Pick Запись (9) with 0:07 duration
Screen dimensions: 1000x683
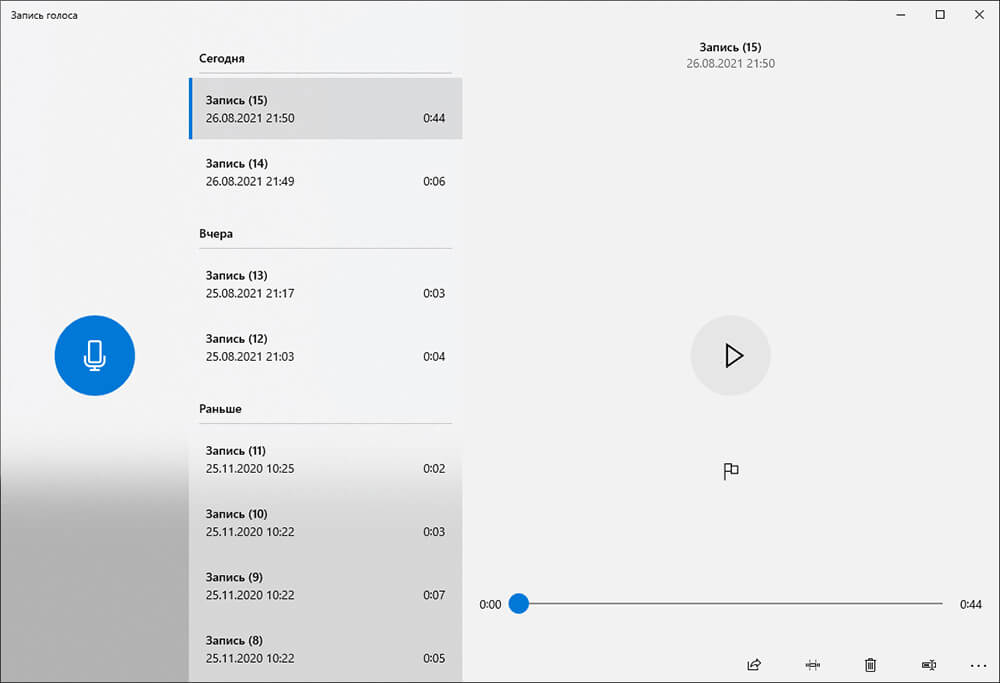325,585
